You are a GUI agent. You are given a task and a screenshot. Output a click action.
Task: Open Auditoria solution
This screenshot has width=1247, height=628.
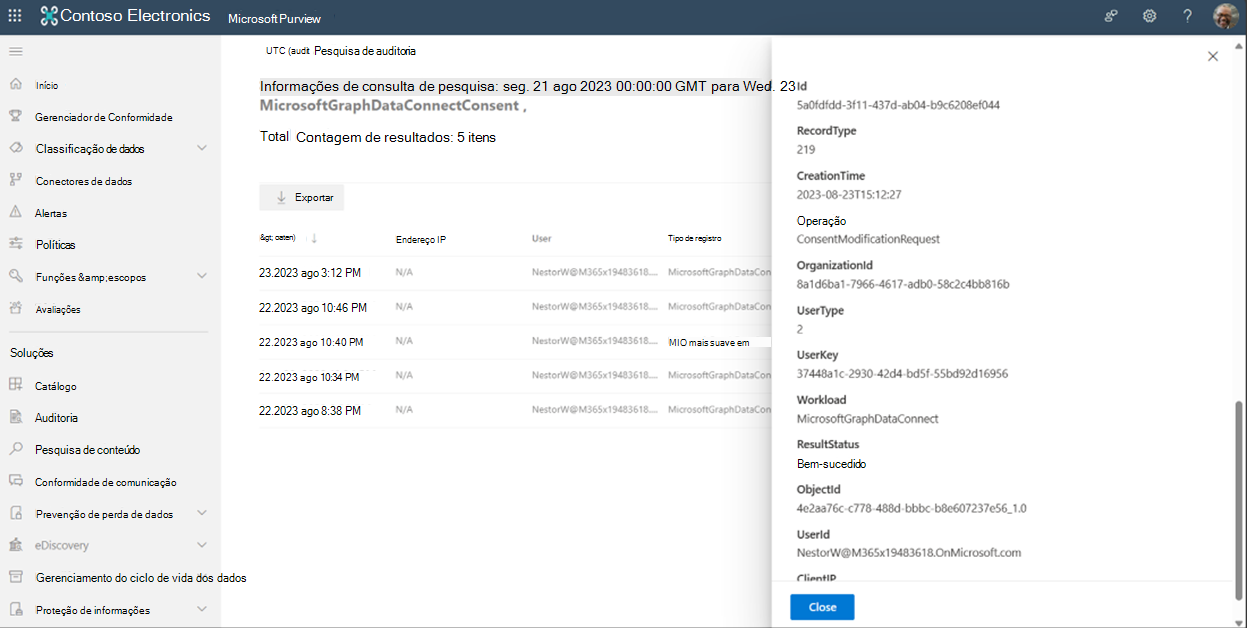pos(56,418)
